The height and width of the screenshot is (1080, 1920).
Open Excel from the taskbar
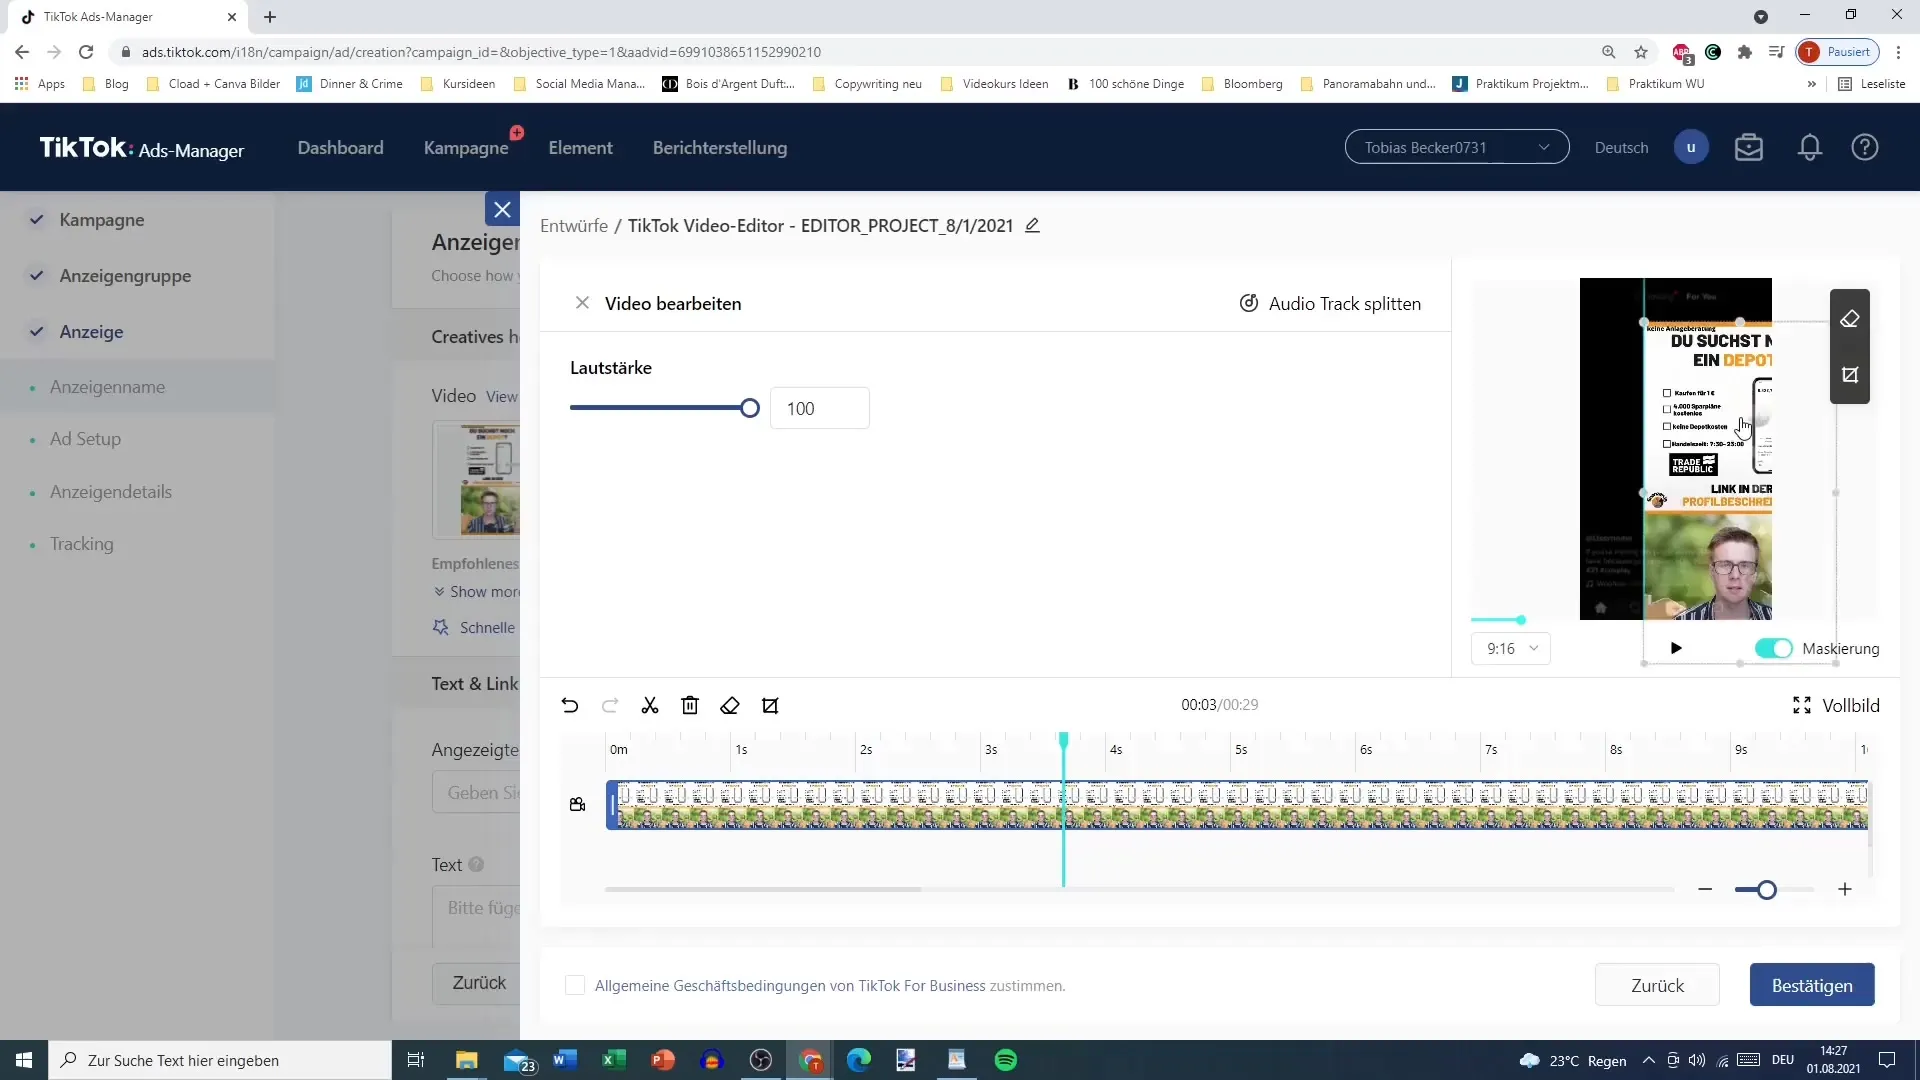point(614,1060)
